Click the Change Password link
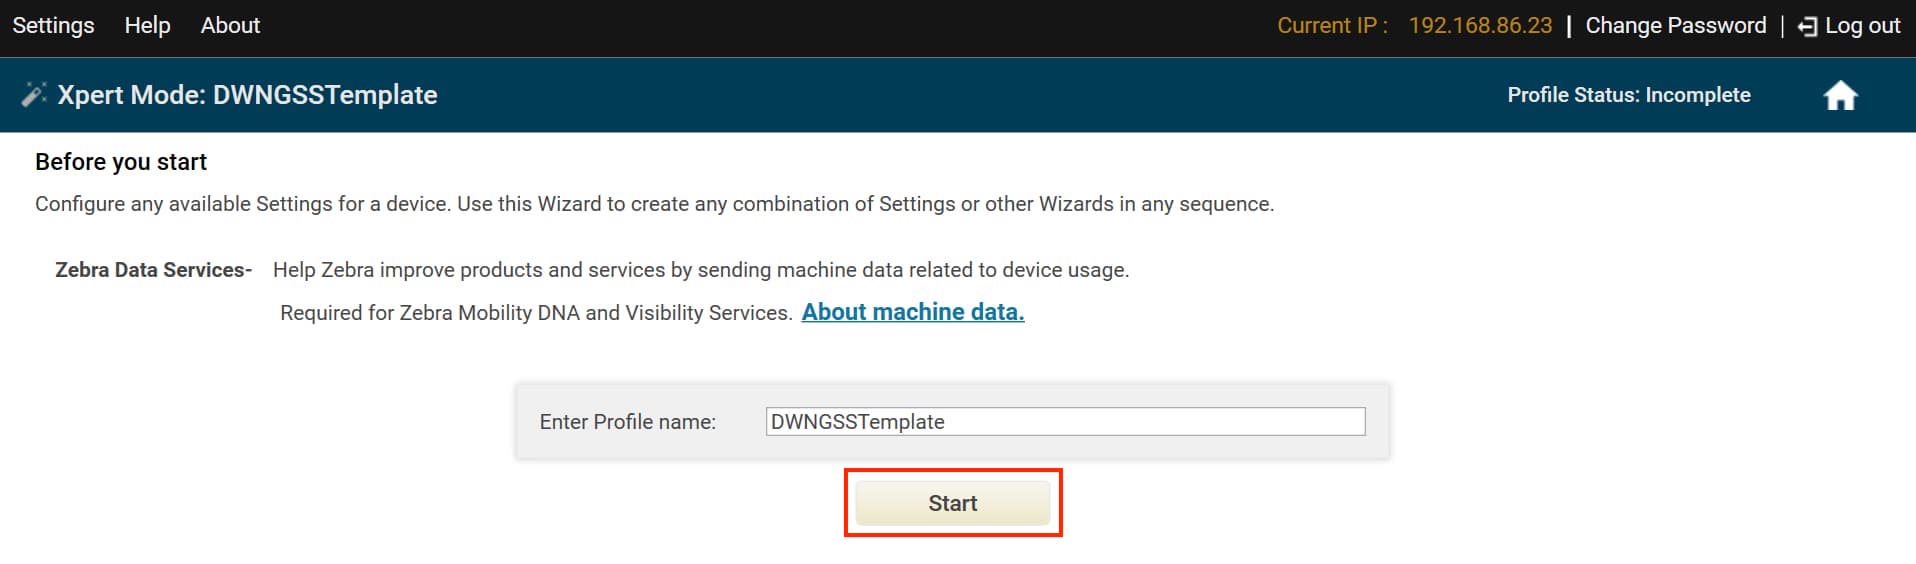This screenshot has height=564, width=1916. 1676,26
